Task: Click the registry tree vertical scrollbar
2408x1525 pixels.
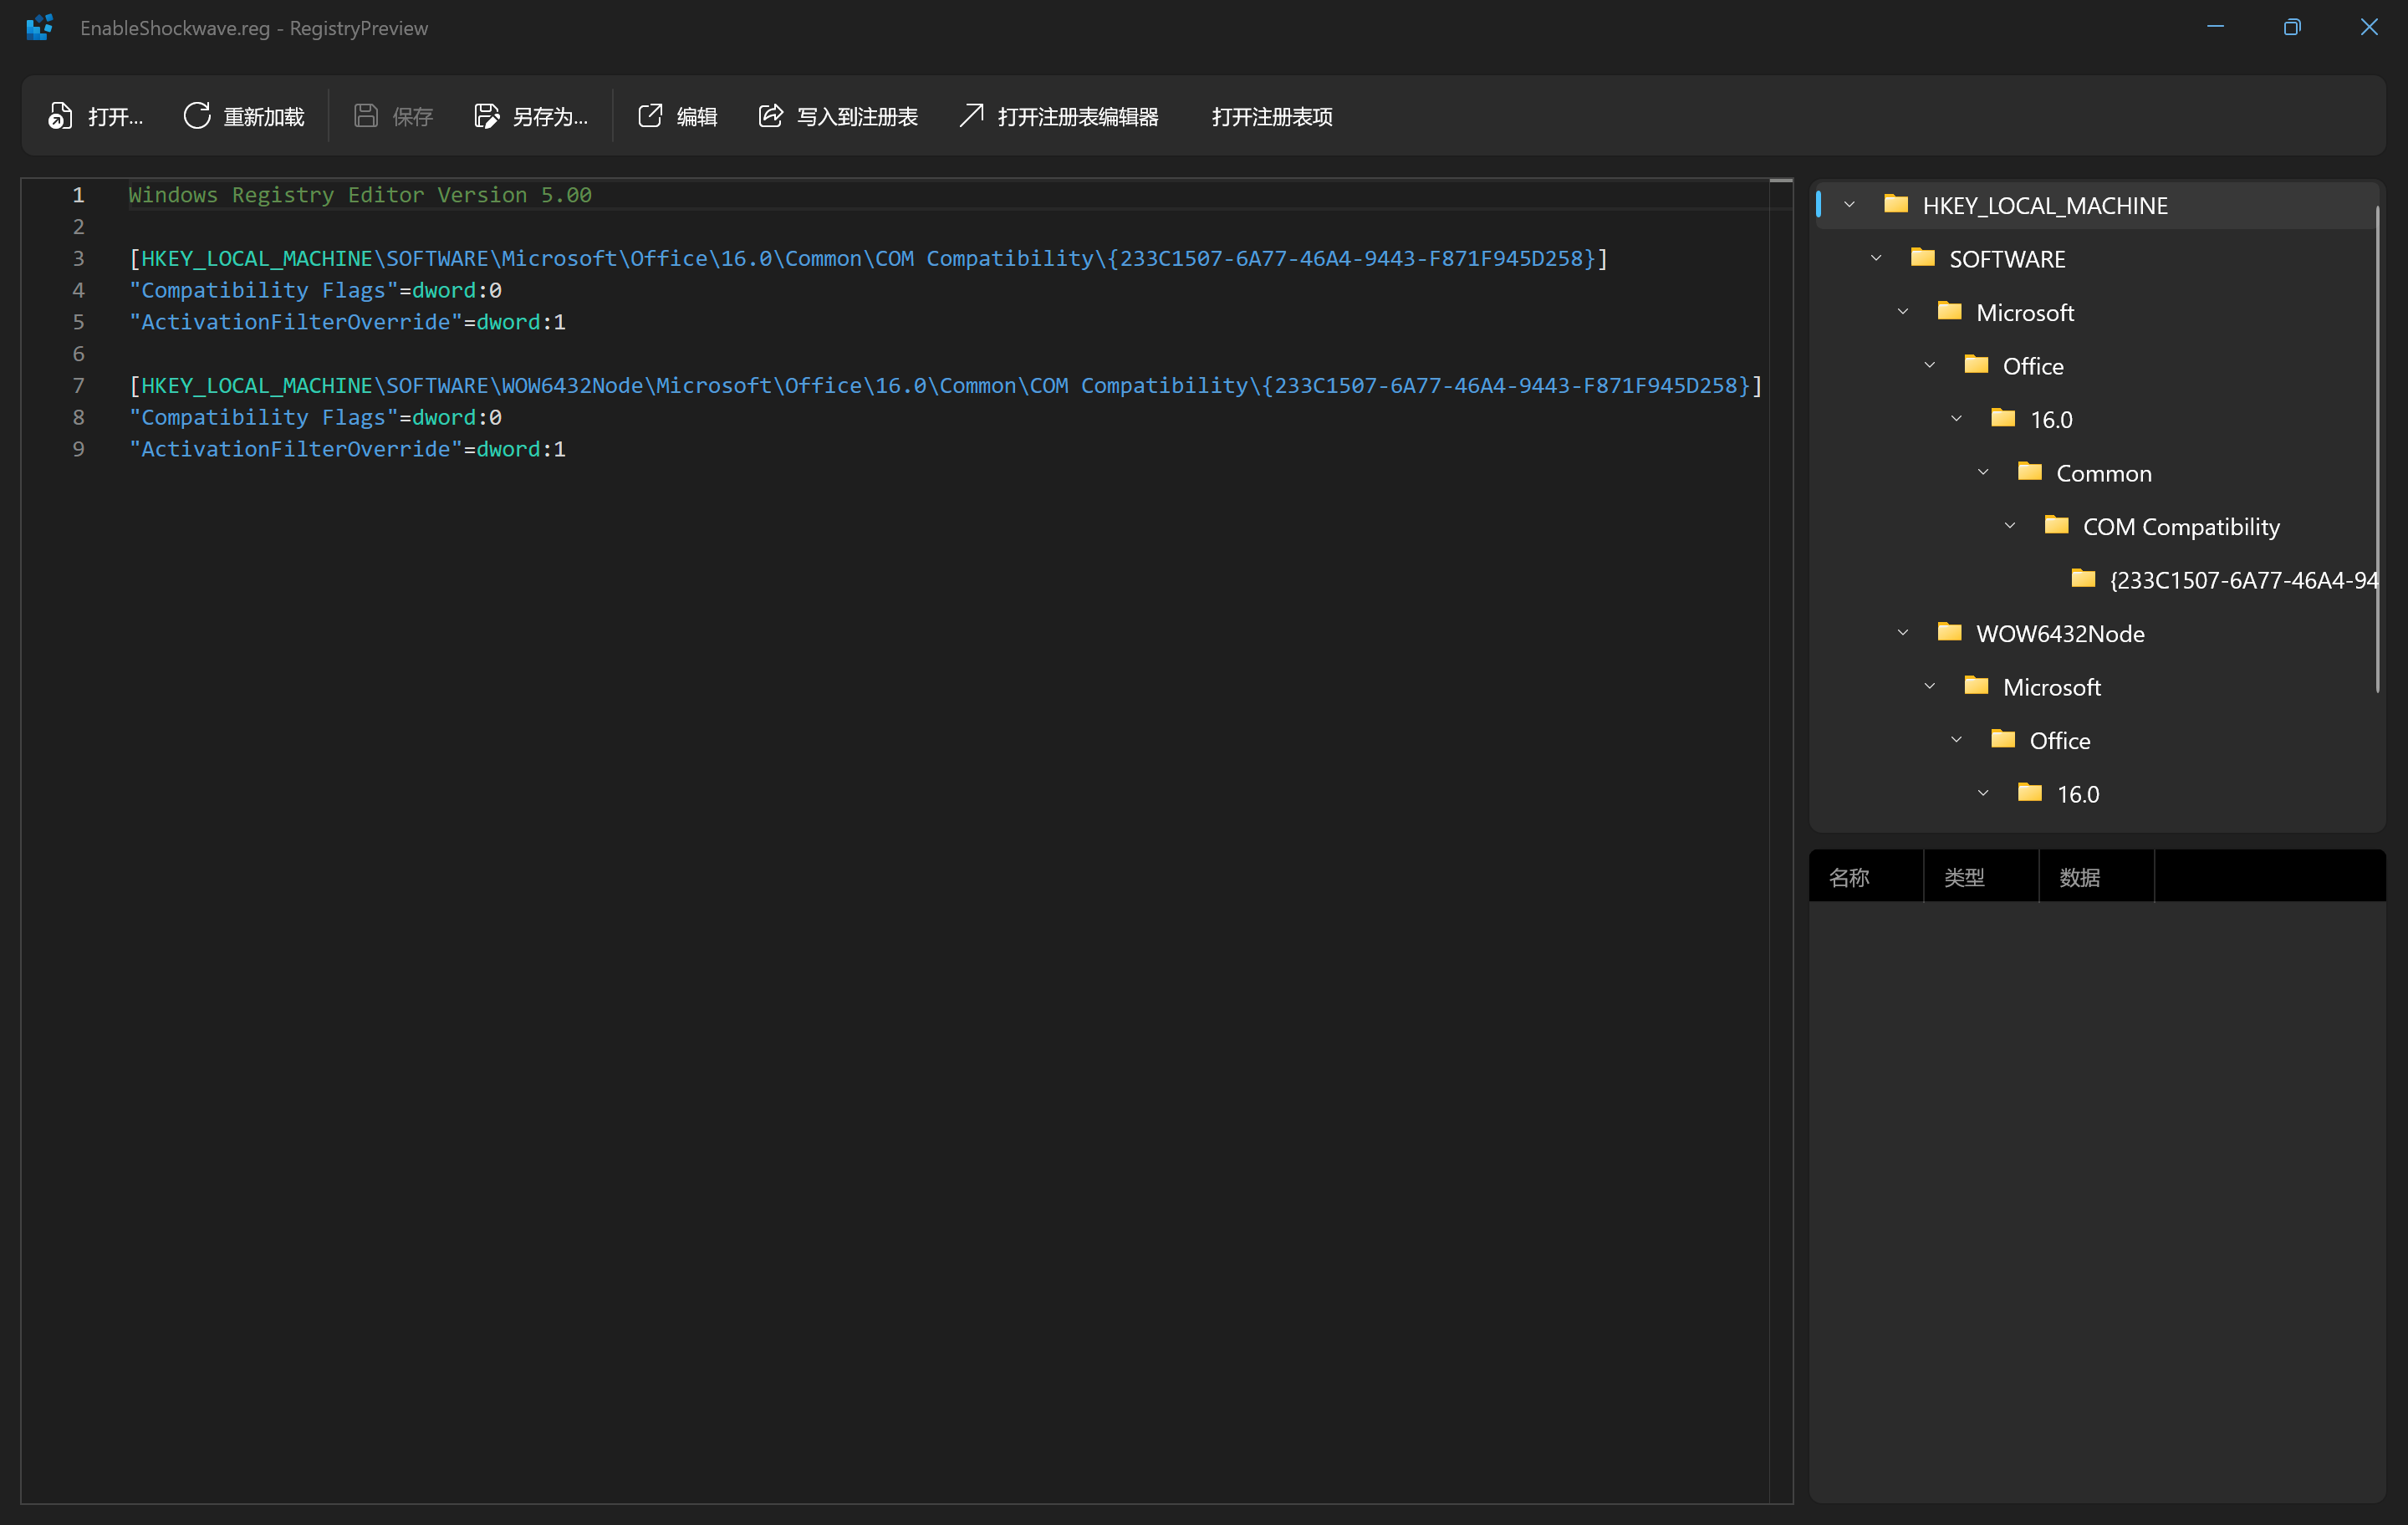Action: 2376,450
